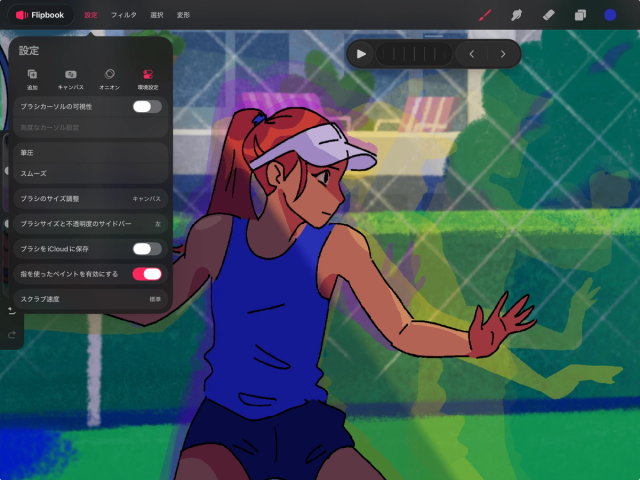The height and width of the screenshot is (480, 640).
Task: Select the smudge tool
Action: [517, 15]
